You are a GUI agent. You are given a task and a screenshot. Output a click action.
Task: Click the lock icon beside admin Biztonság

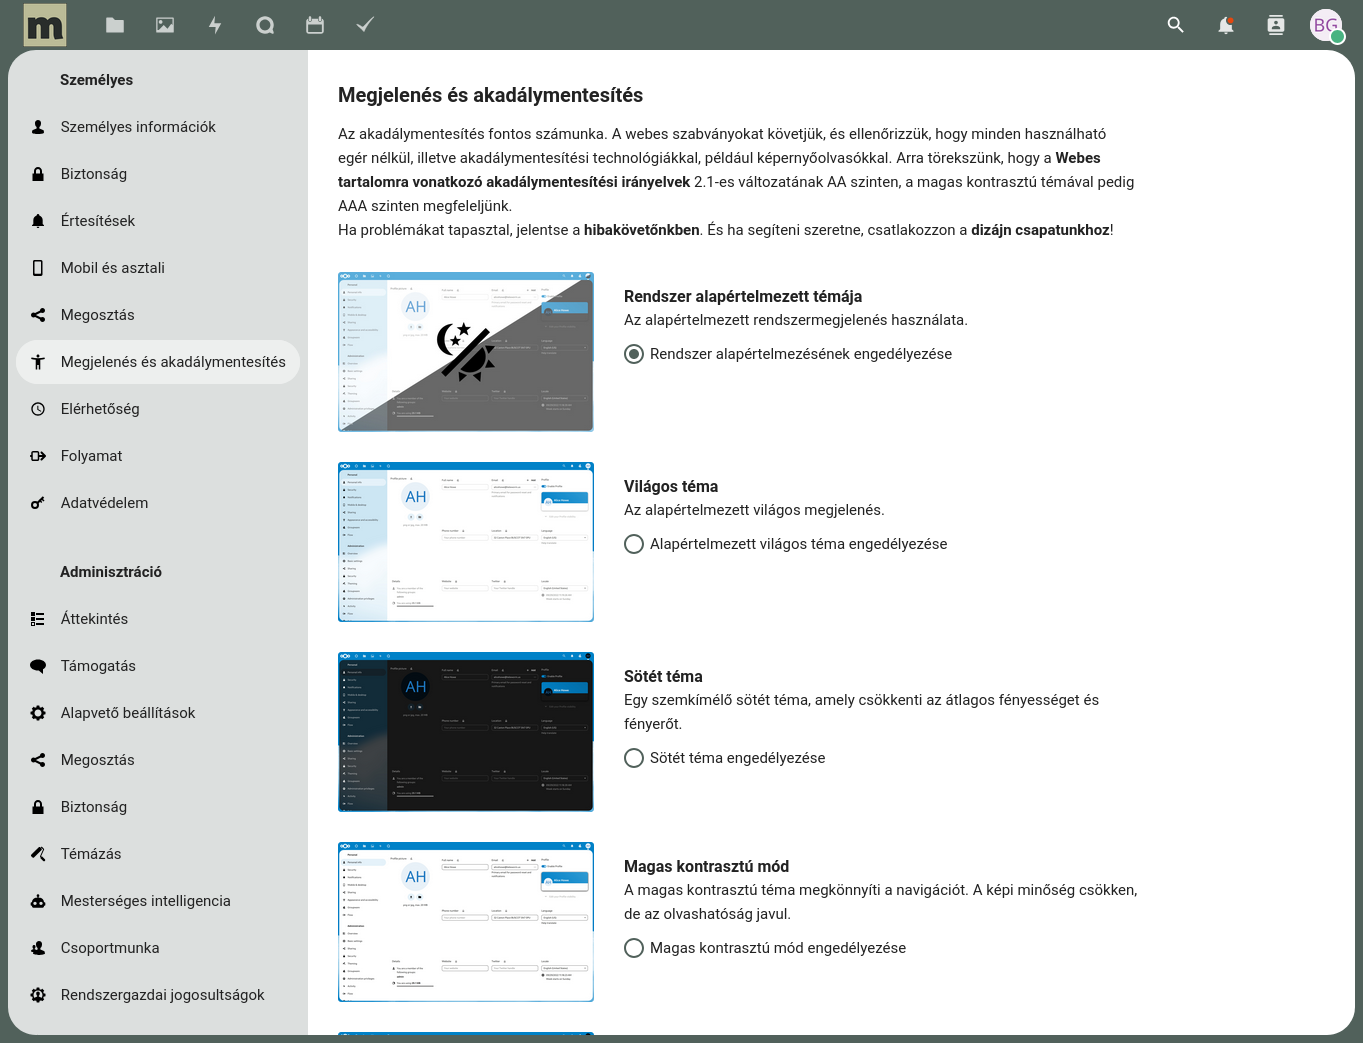pyautogui.click(x=38, y=807)
